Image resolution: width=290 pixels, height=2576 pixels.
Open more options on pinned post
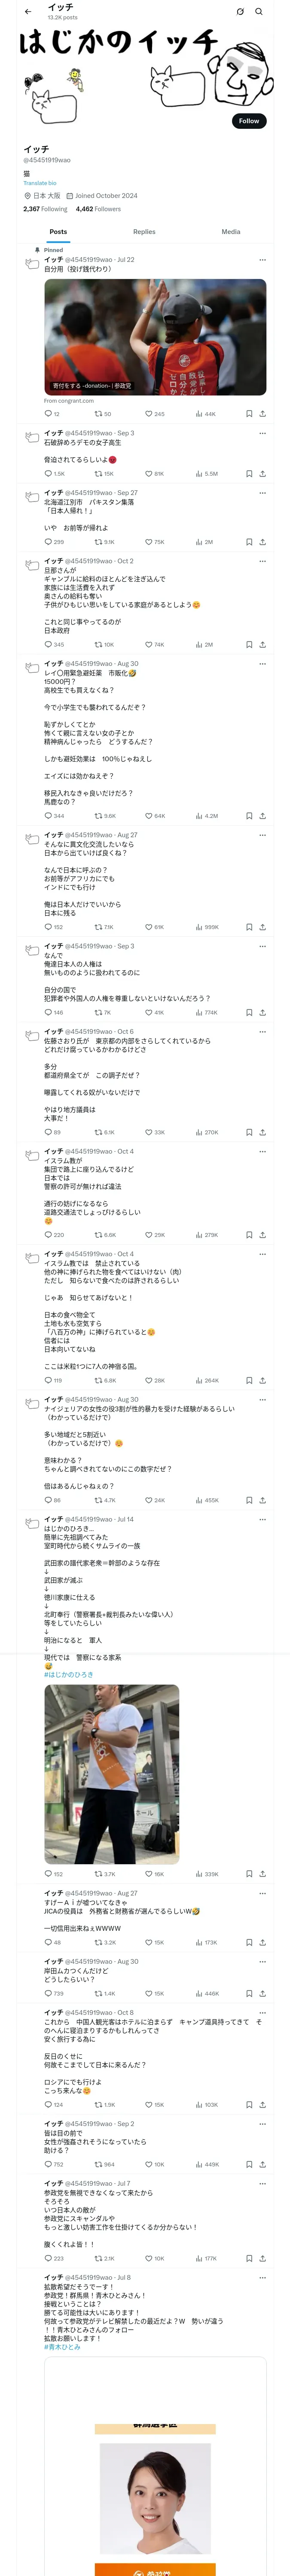(x=263, y=260)
